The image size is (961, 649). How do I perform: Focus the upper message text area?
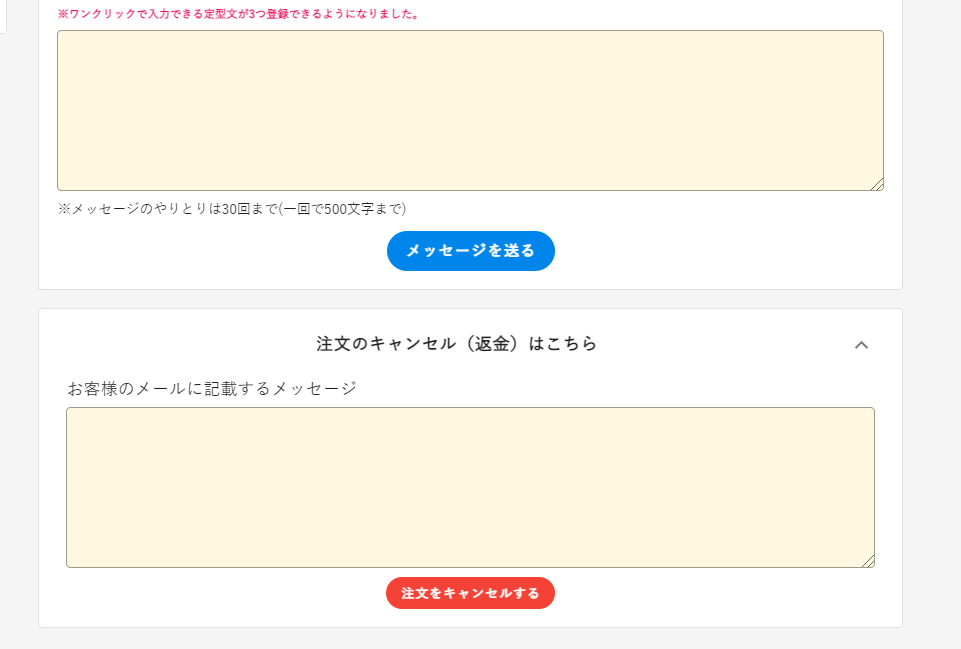pyautogui.click(x=470, y=110)
